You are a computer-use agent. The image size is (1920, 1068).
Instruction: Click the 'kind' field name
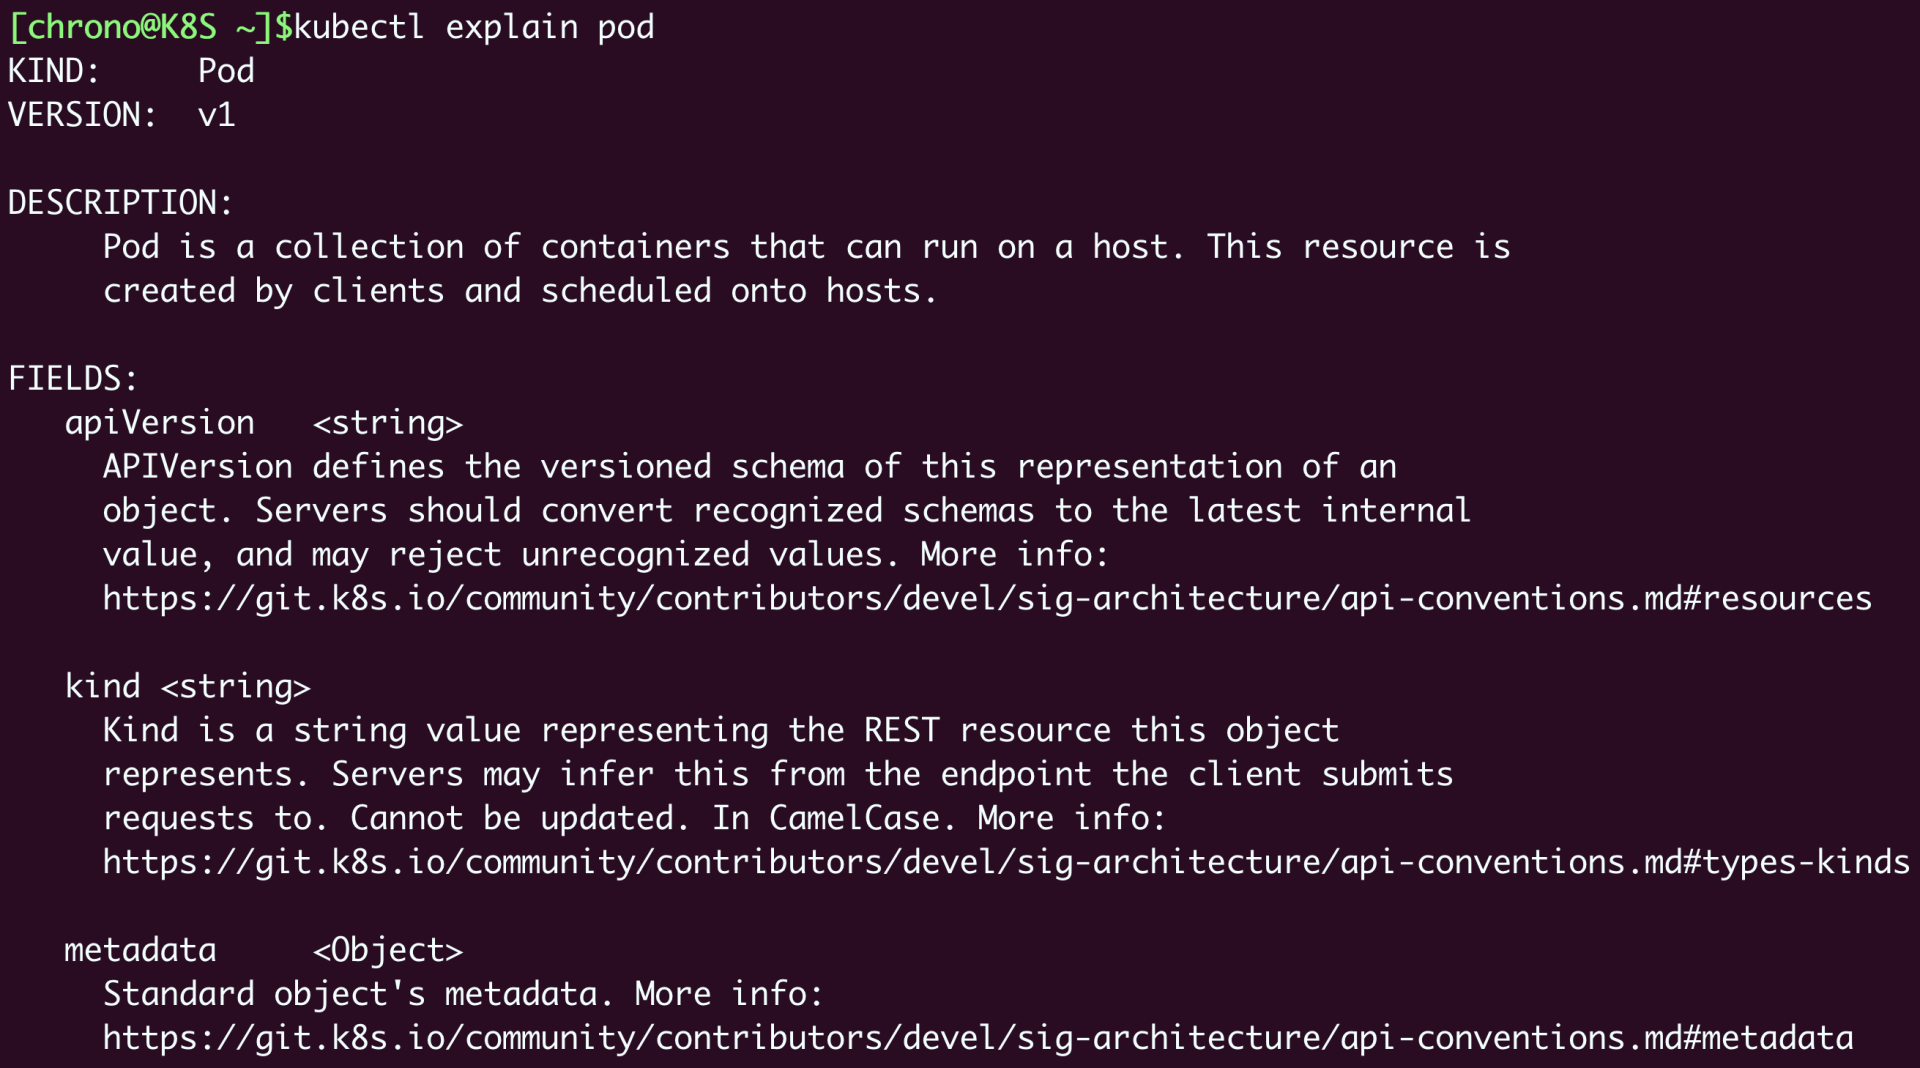click(102, 687)
